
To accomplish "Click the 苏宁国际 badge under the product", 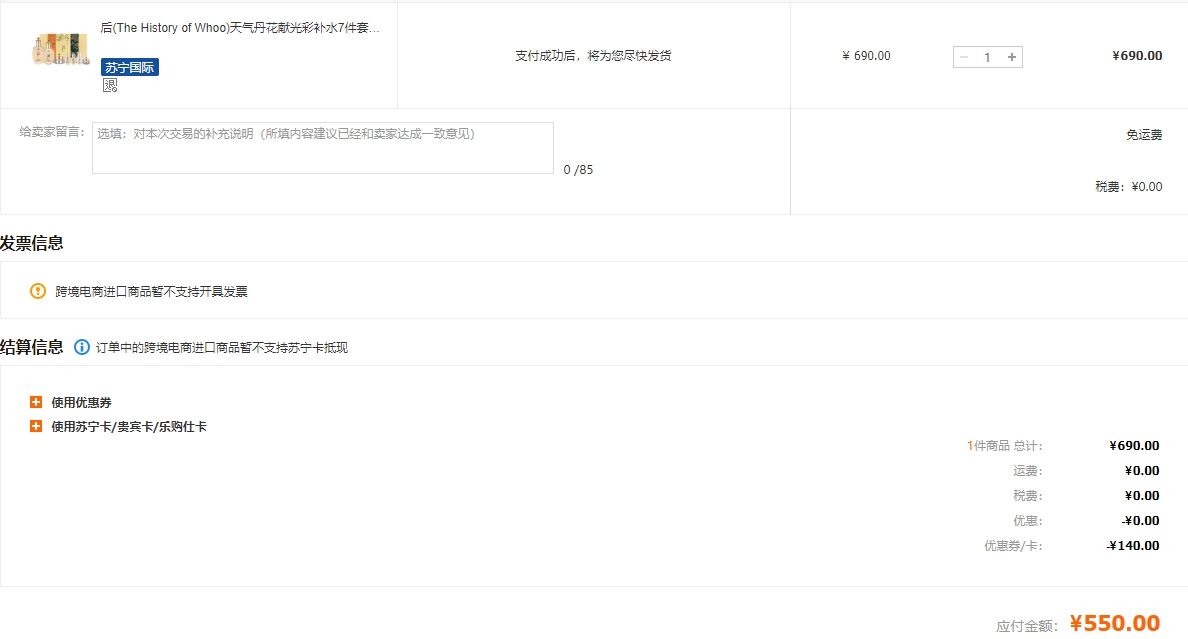I will (x=130, y=67).
